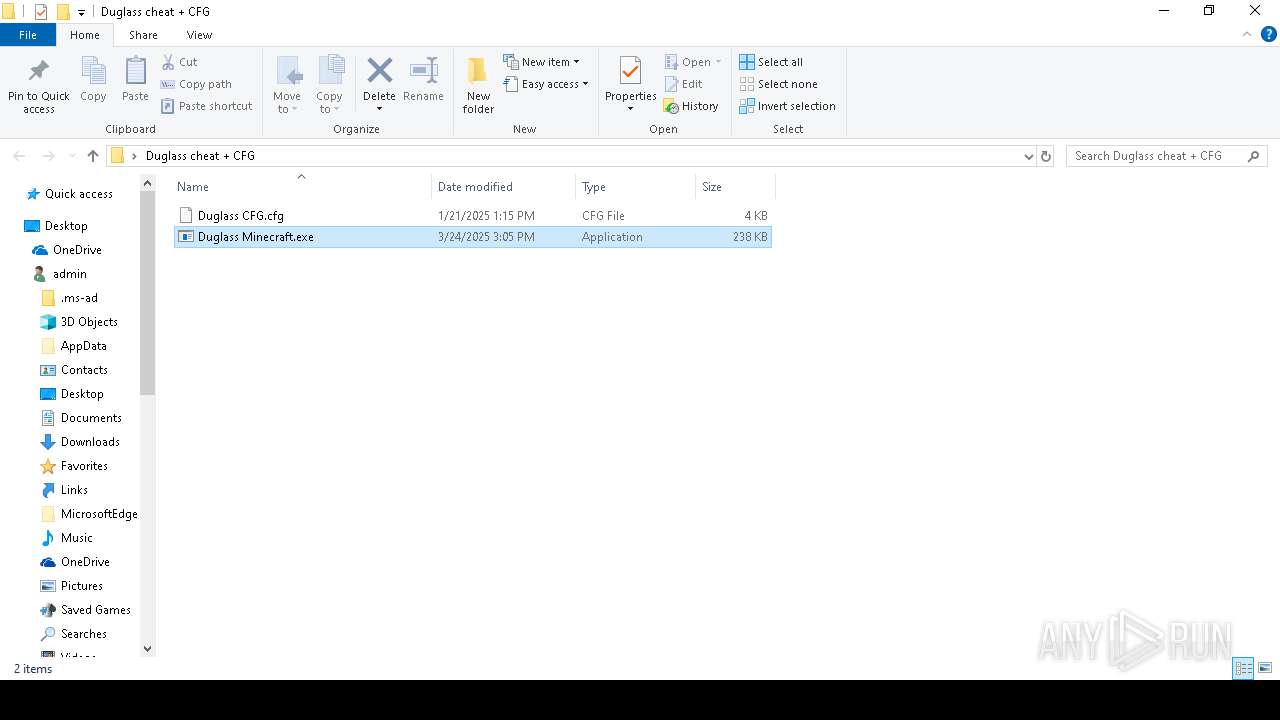Image resolution: width=1280 pixels, height=720 pixels.
Task: Open file History from the ribbon
Action: pos(691,106)
